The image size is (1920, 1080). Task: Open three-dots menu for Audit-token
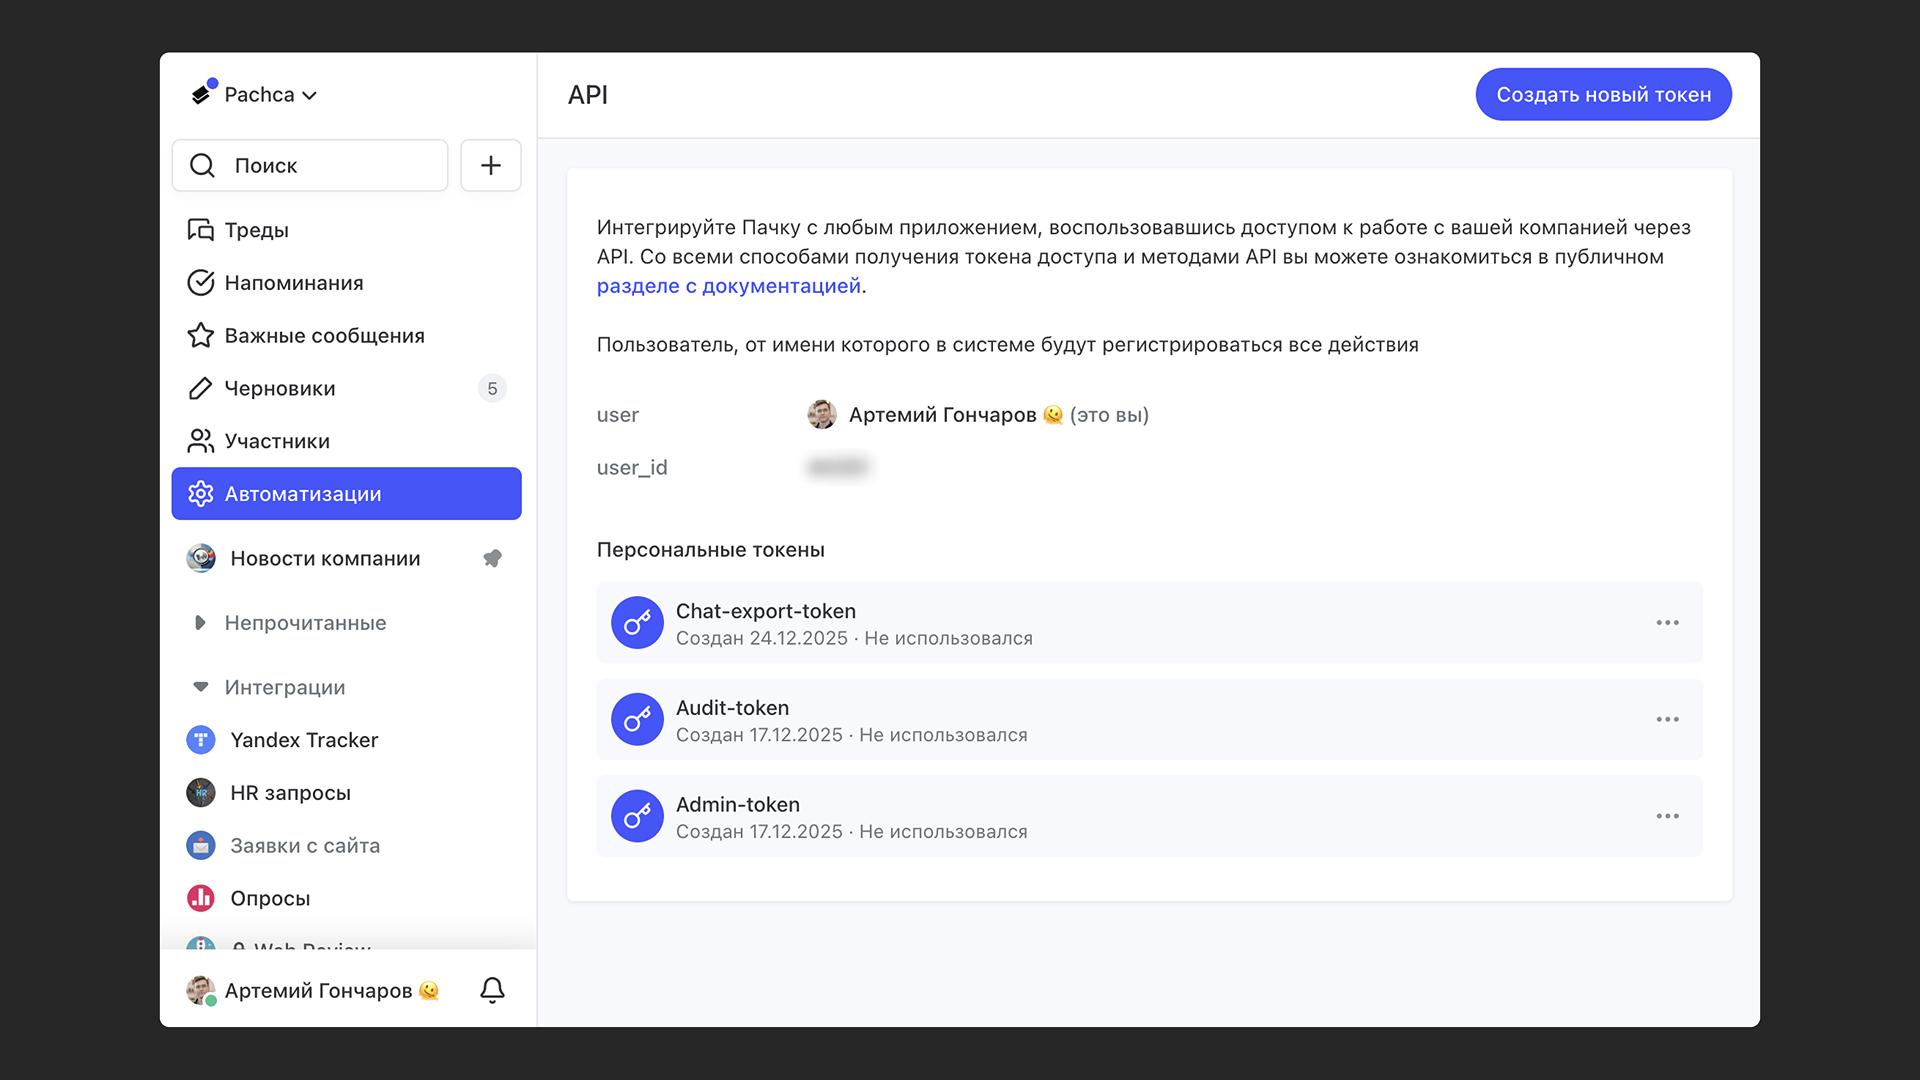coord(1667,720)
